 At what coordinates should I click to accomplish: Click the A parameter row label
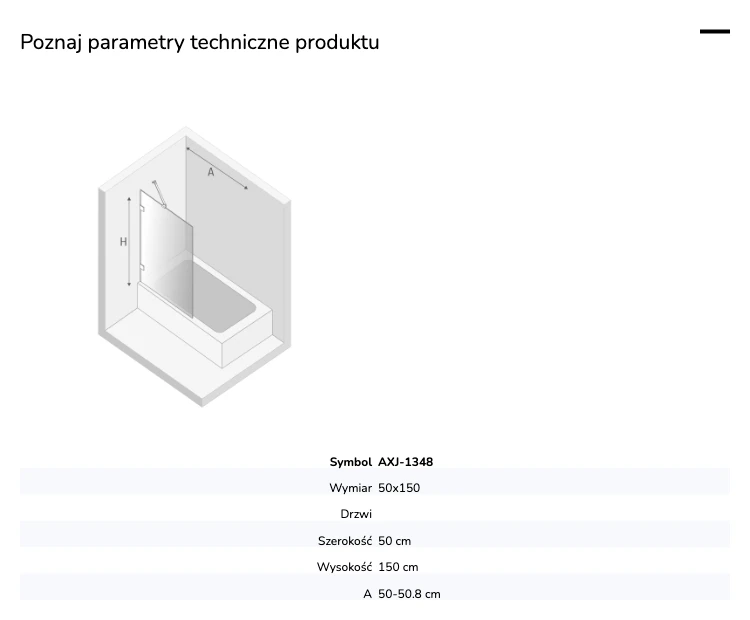coord(367,594)
